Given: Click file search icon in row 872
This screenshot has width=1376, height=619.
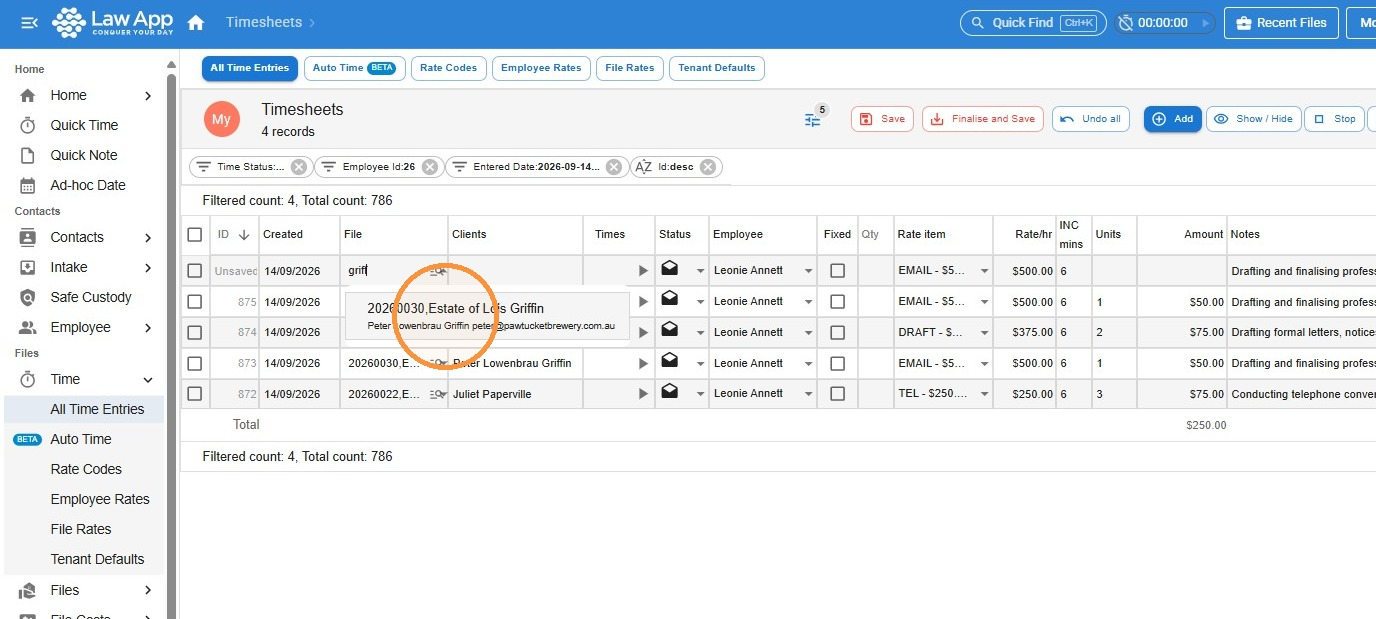Looking at the screenshot, I should tap(437, 394).
